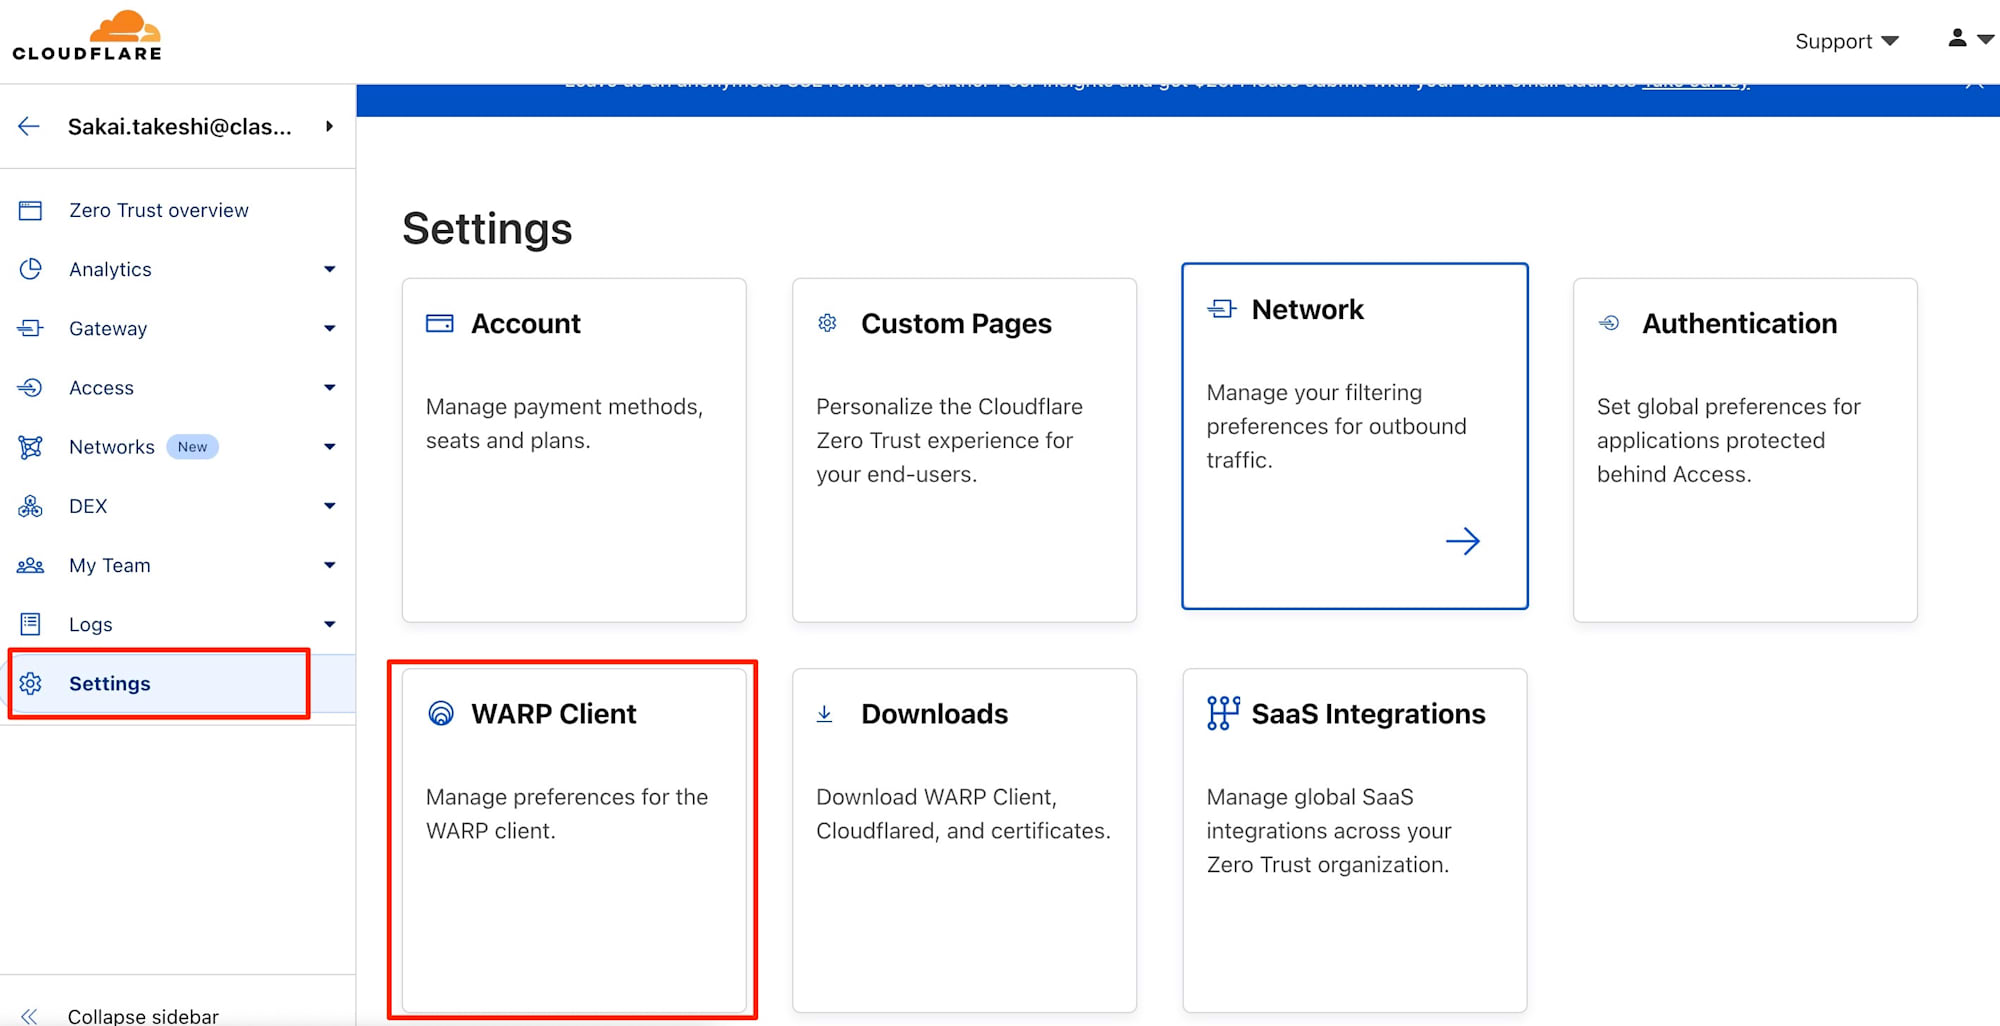Expand the Analytics menu arrow

(x=330, y=269)
